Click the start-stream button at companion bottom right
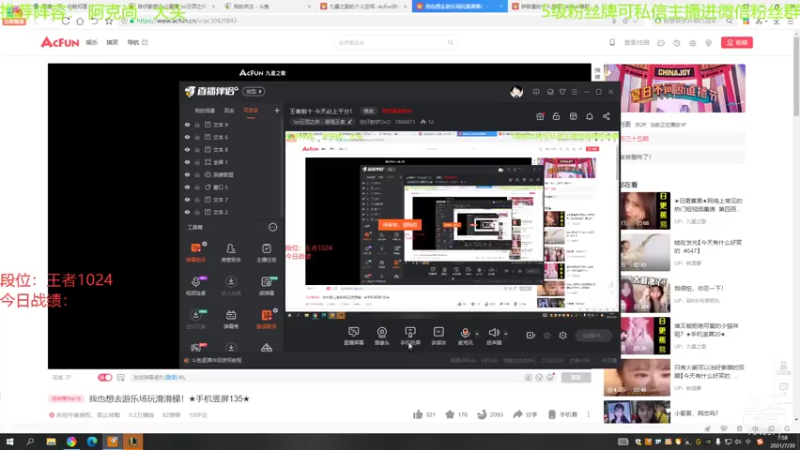 pyautogui.click(x=593, y=336)
